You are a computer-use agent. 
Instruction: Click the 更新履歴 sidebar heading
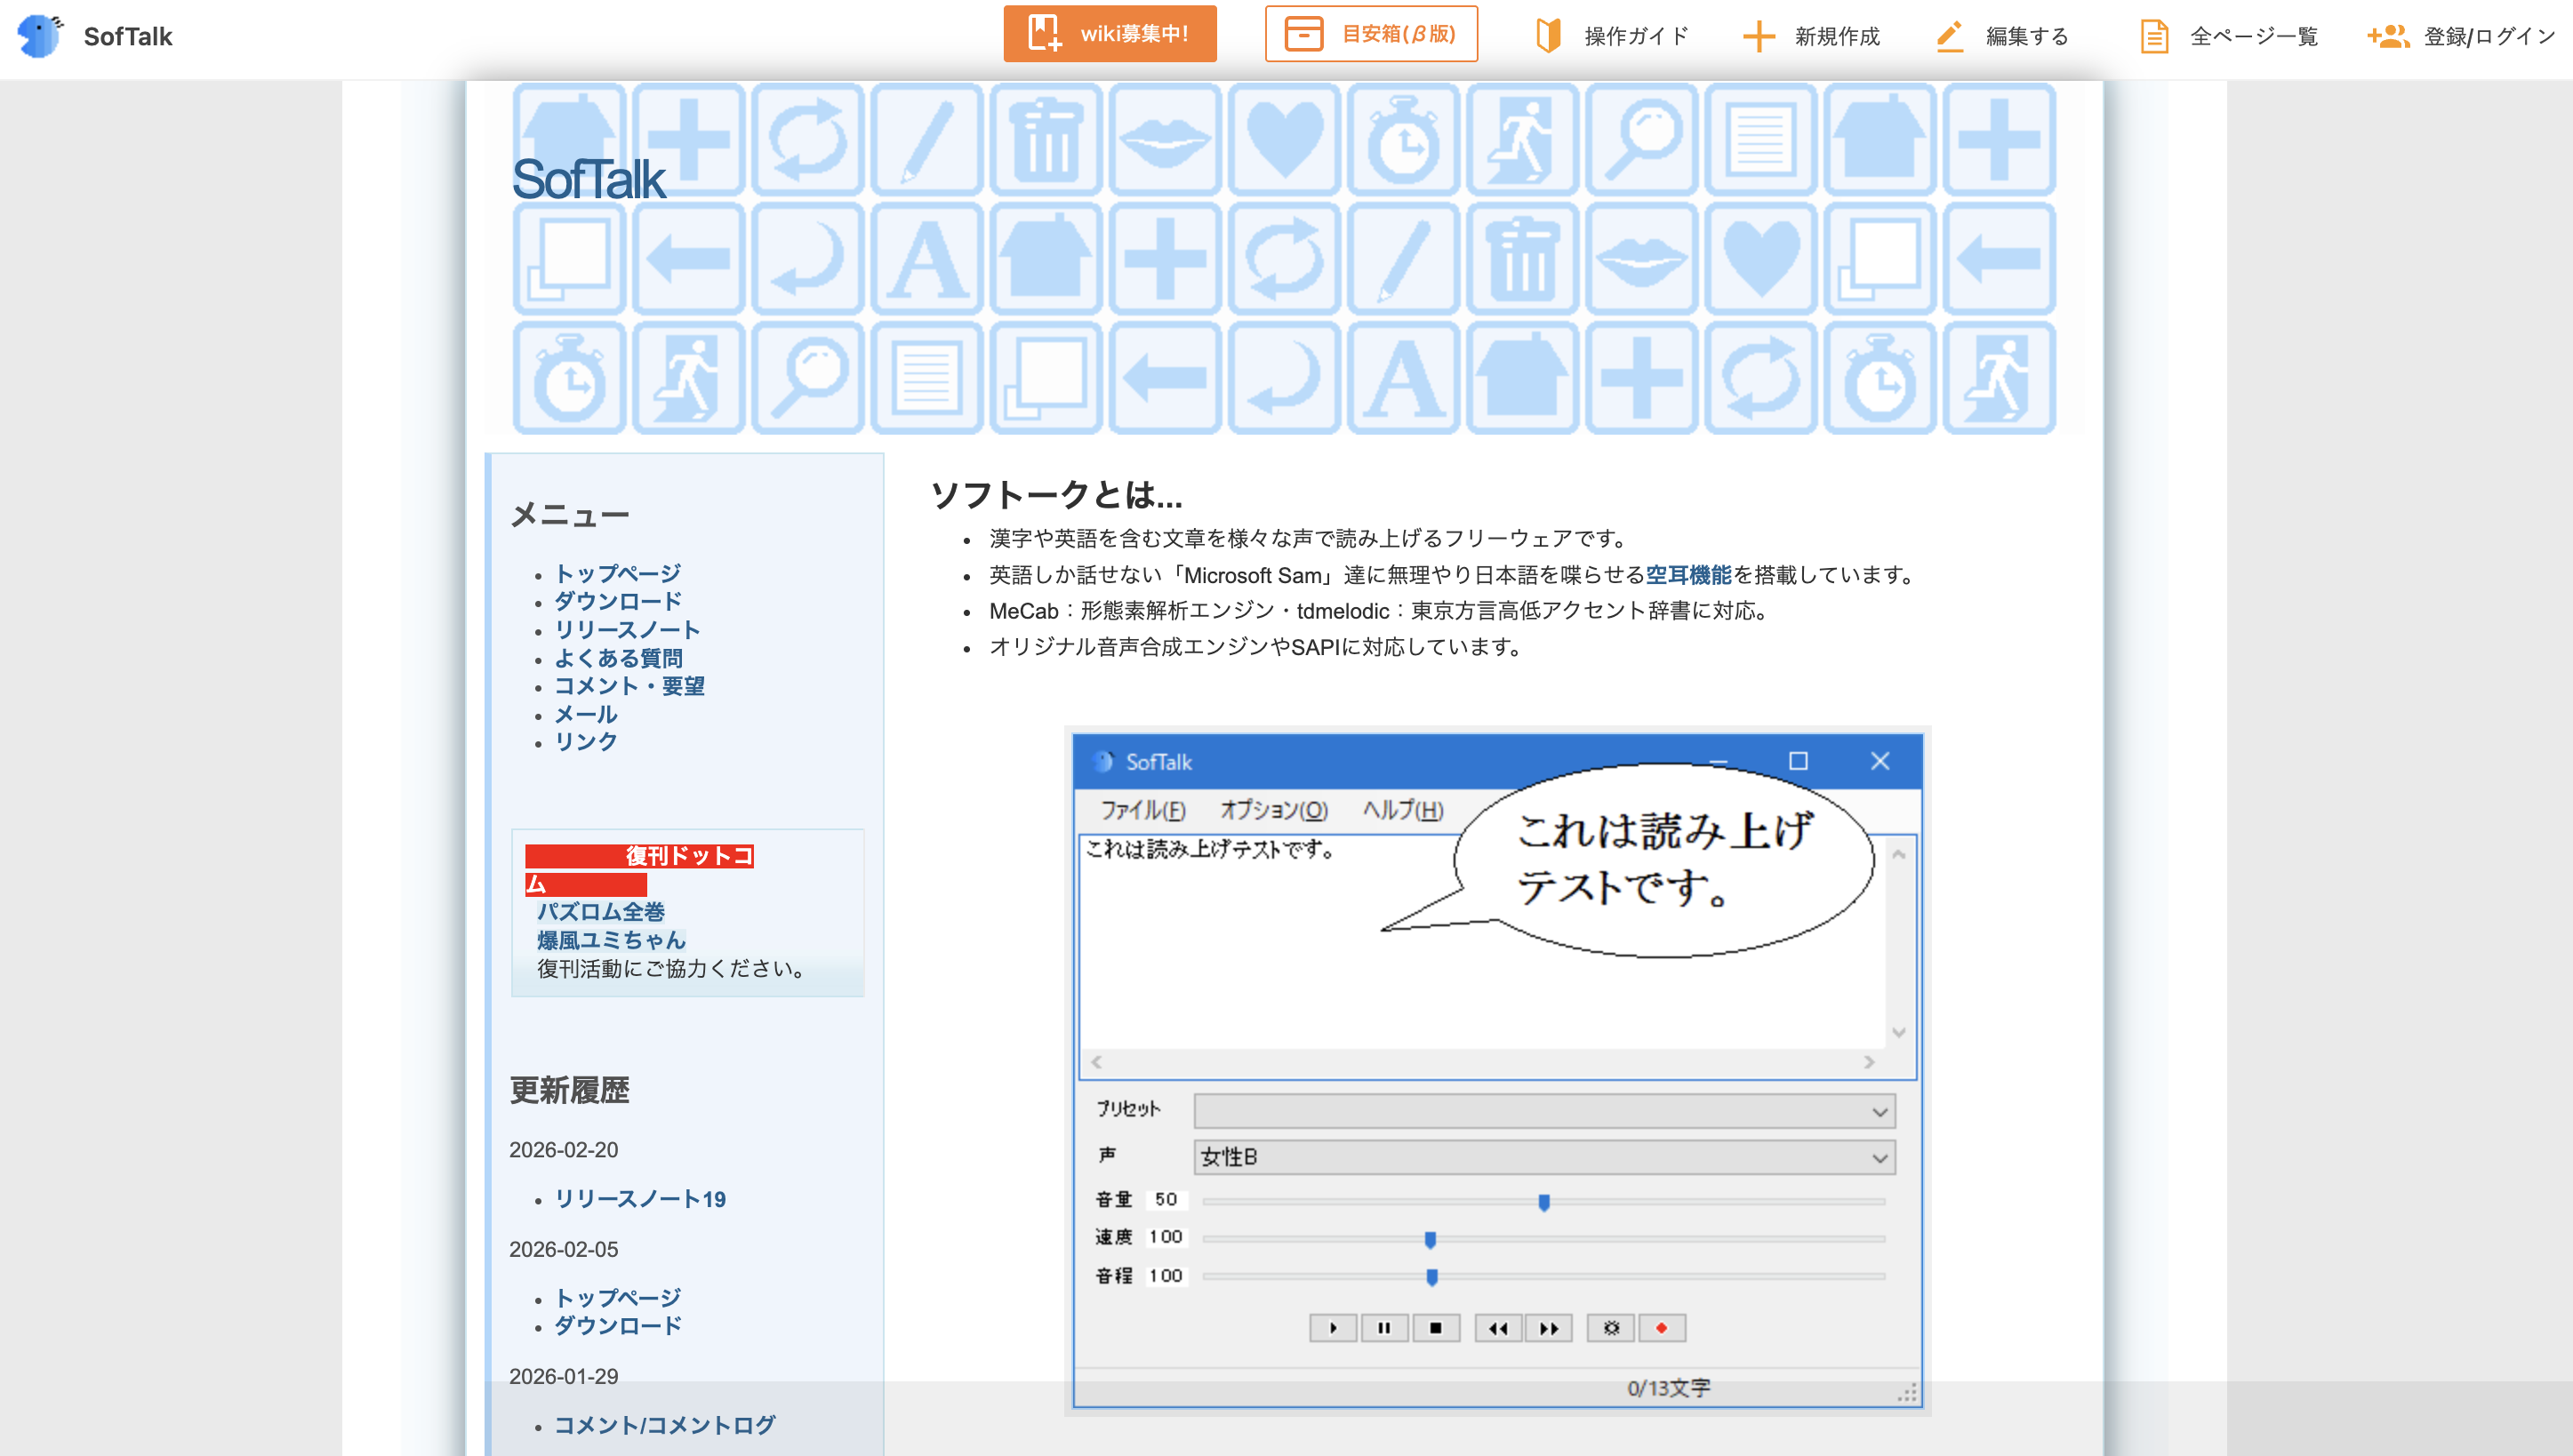pyautogui.click(x=569, y=1090)
